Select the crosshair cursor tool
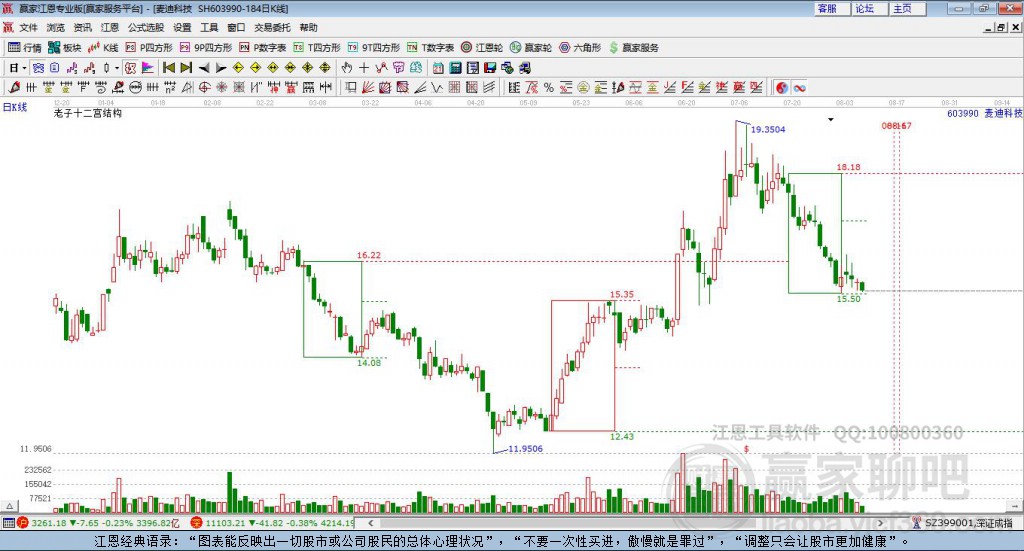The height and width of the screenshot is (551, 1024). tap(364, 67)
